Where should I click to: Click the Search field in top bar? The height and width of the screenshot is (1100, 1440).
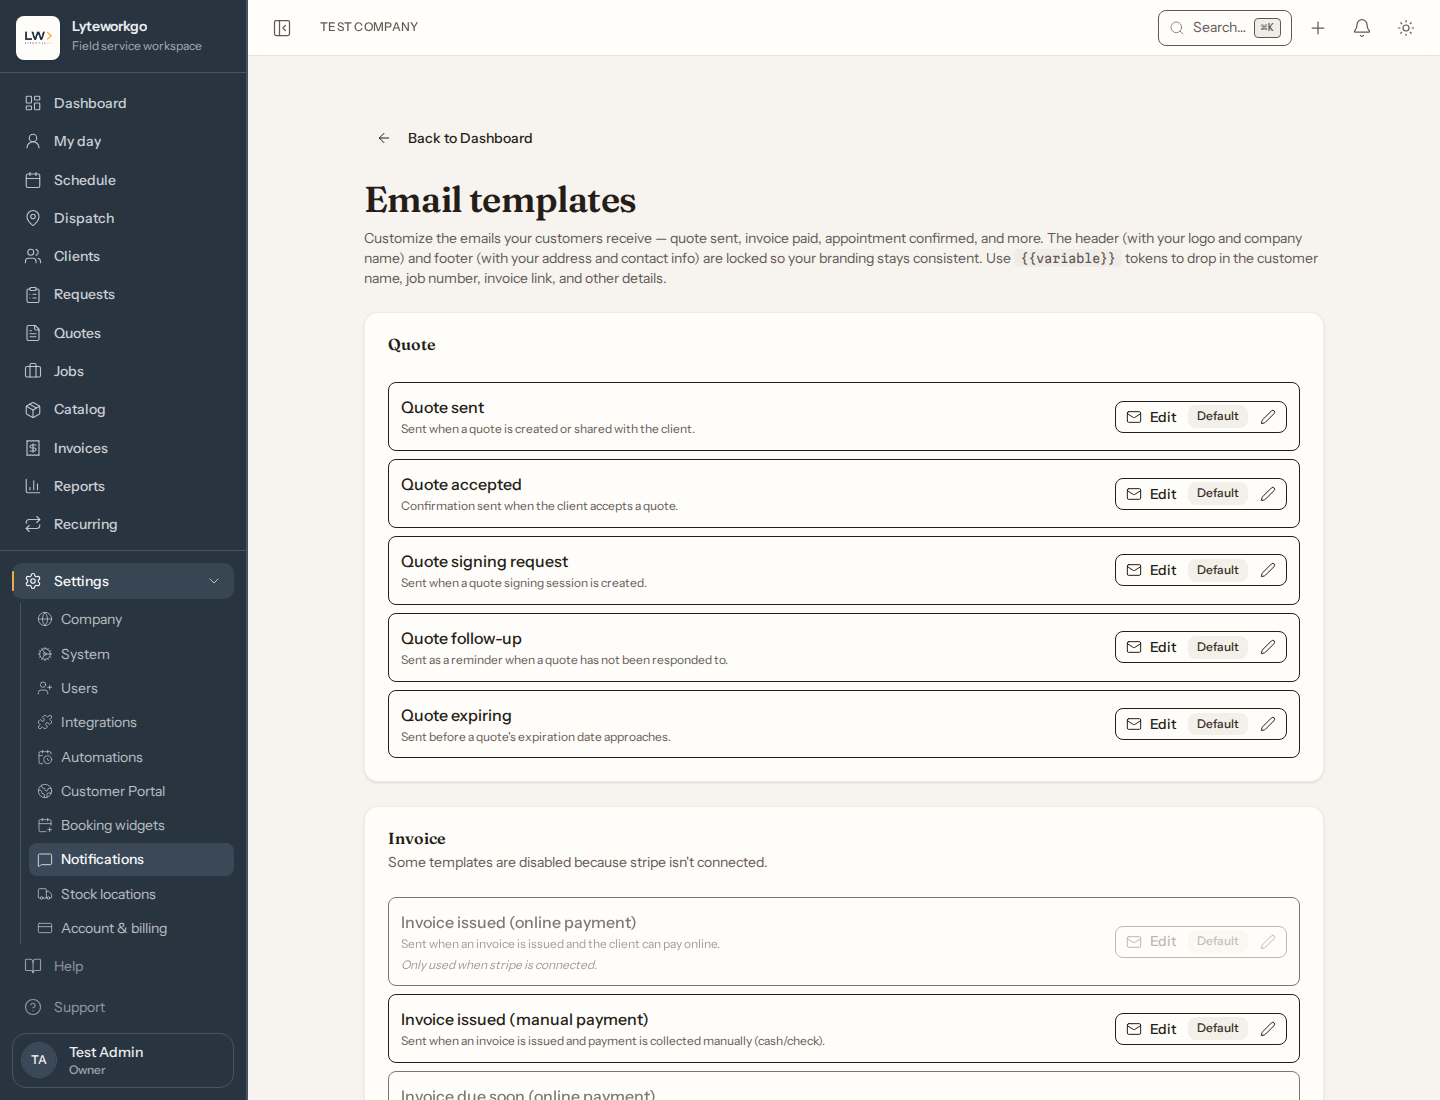[1225, 28]
